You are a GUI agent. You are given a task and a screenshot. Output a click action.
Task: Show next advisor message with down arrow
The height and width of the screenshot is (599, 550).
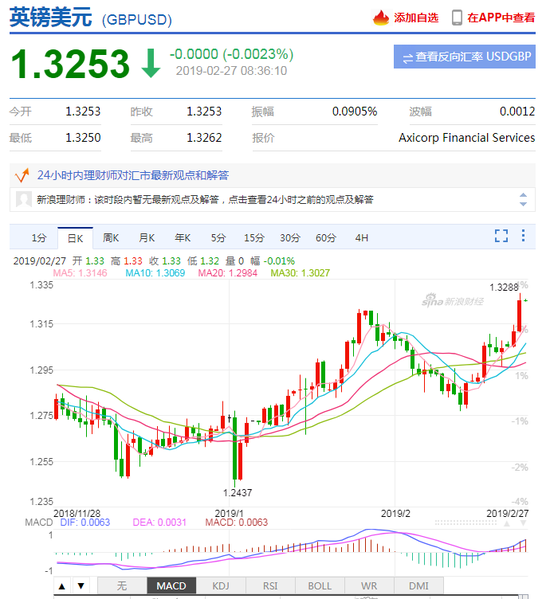pos(523,204)
